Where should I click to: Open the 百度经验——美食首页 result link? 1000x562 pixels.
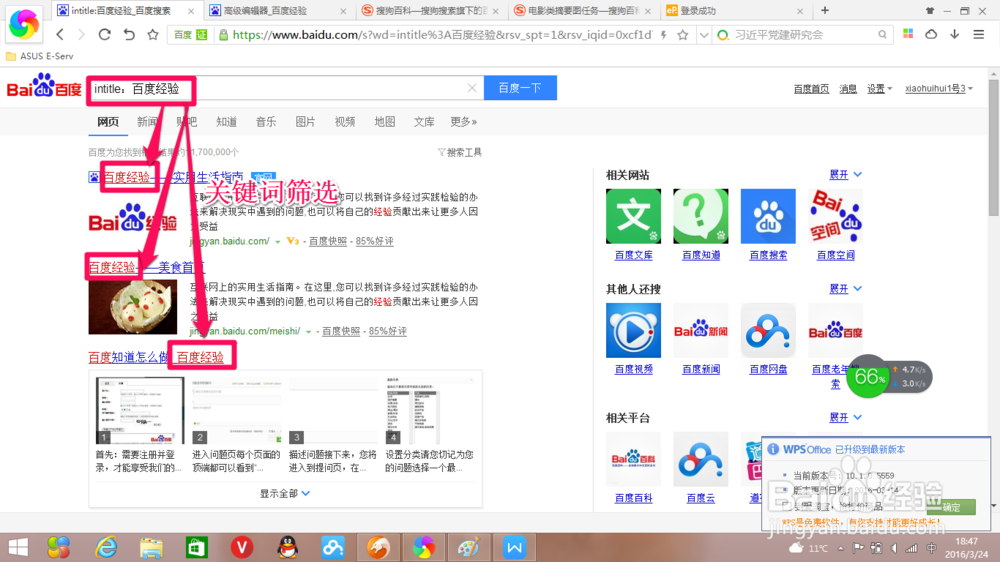pyautogui.click(x=147, y=267)
